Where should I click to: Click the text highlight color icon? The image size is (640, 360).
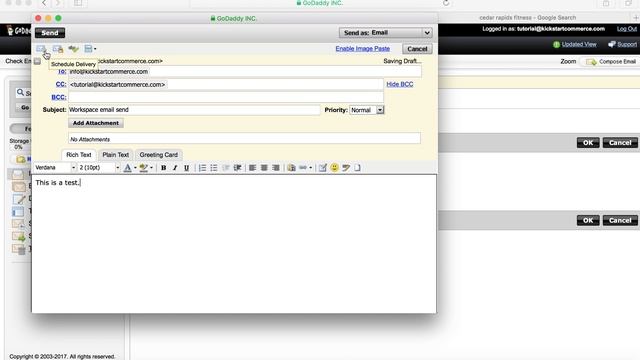pos(143,168)
